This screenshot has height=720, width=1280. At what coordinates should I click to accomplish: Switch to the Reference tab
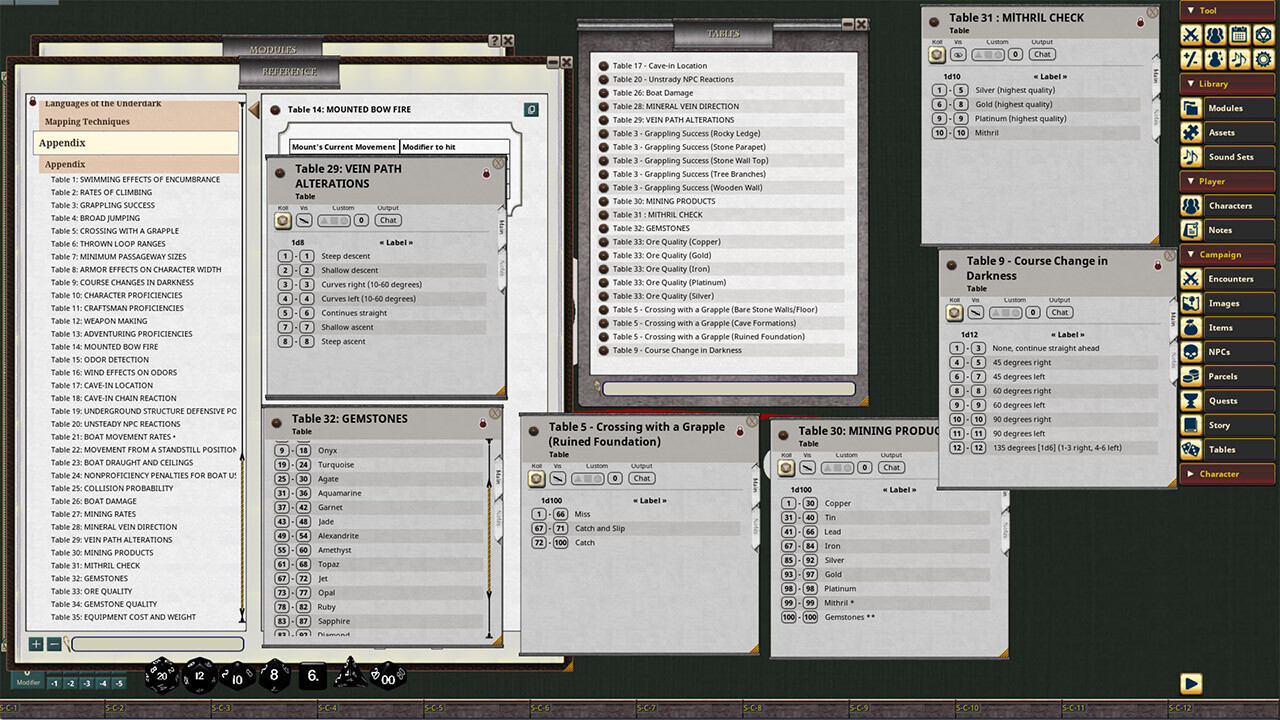tap(290, 72)
